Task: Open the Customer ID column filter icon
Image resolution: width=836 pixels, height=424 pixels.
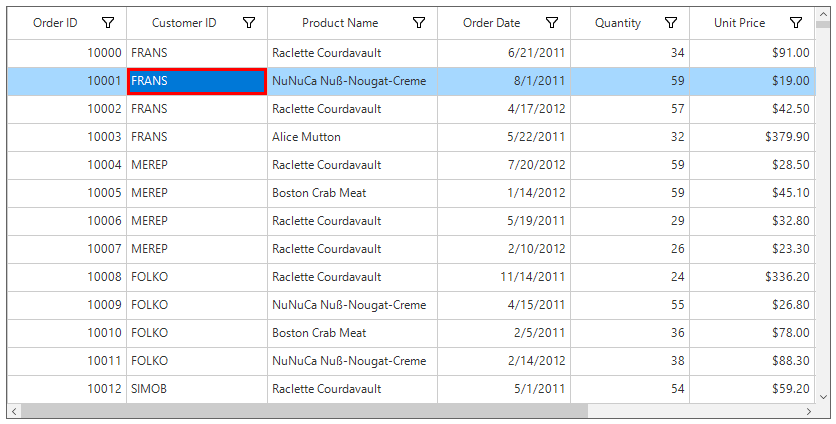Action: point(249,22)
